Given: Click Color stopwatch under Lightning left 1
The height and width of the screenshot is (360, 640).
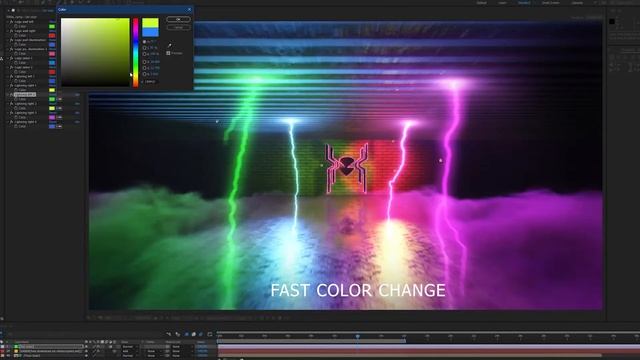Looking at the screenshot, I should pyautogui.click(x=16, y=81).
